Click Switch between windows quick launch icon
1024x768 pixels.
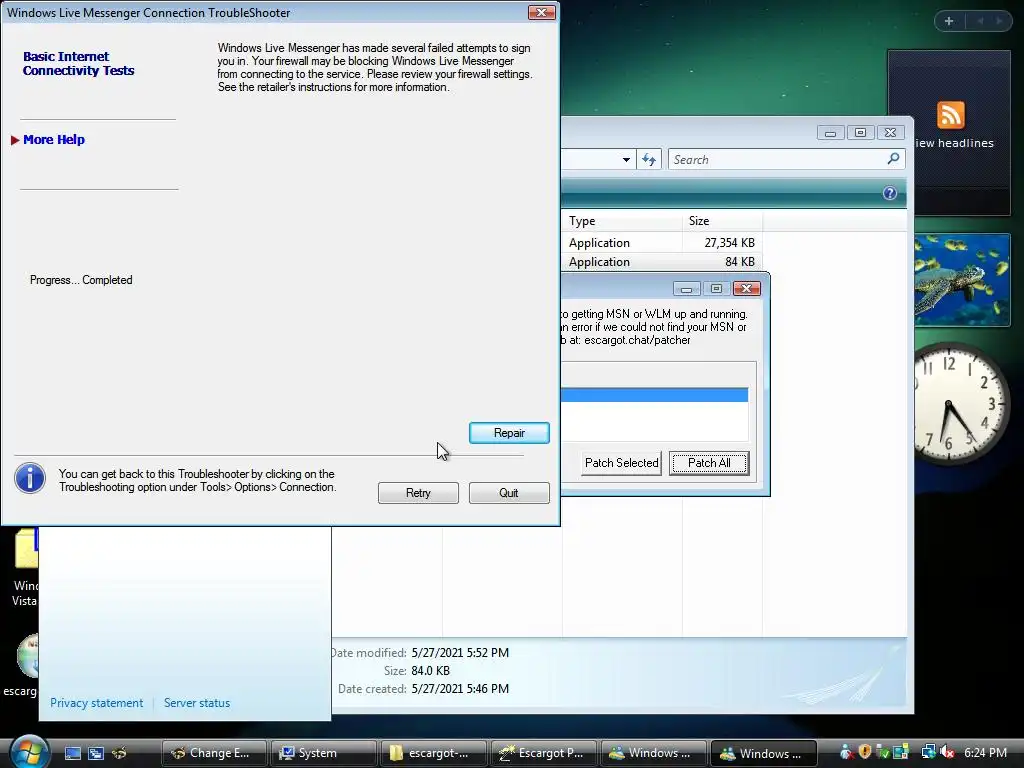[96, 753]
